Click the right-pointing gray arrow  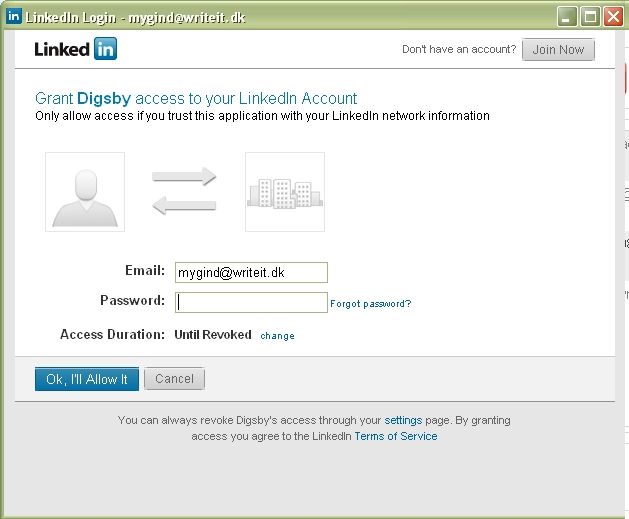[185, 177]
